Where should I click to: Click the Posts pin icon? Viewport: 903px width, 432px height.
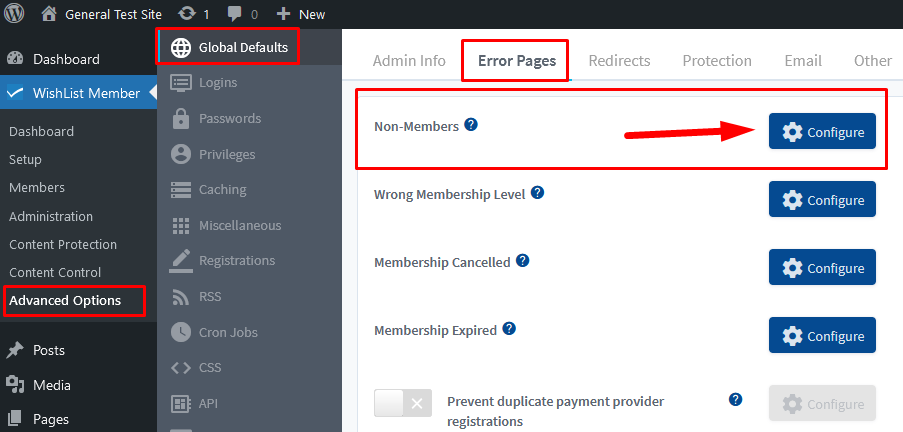16,350
